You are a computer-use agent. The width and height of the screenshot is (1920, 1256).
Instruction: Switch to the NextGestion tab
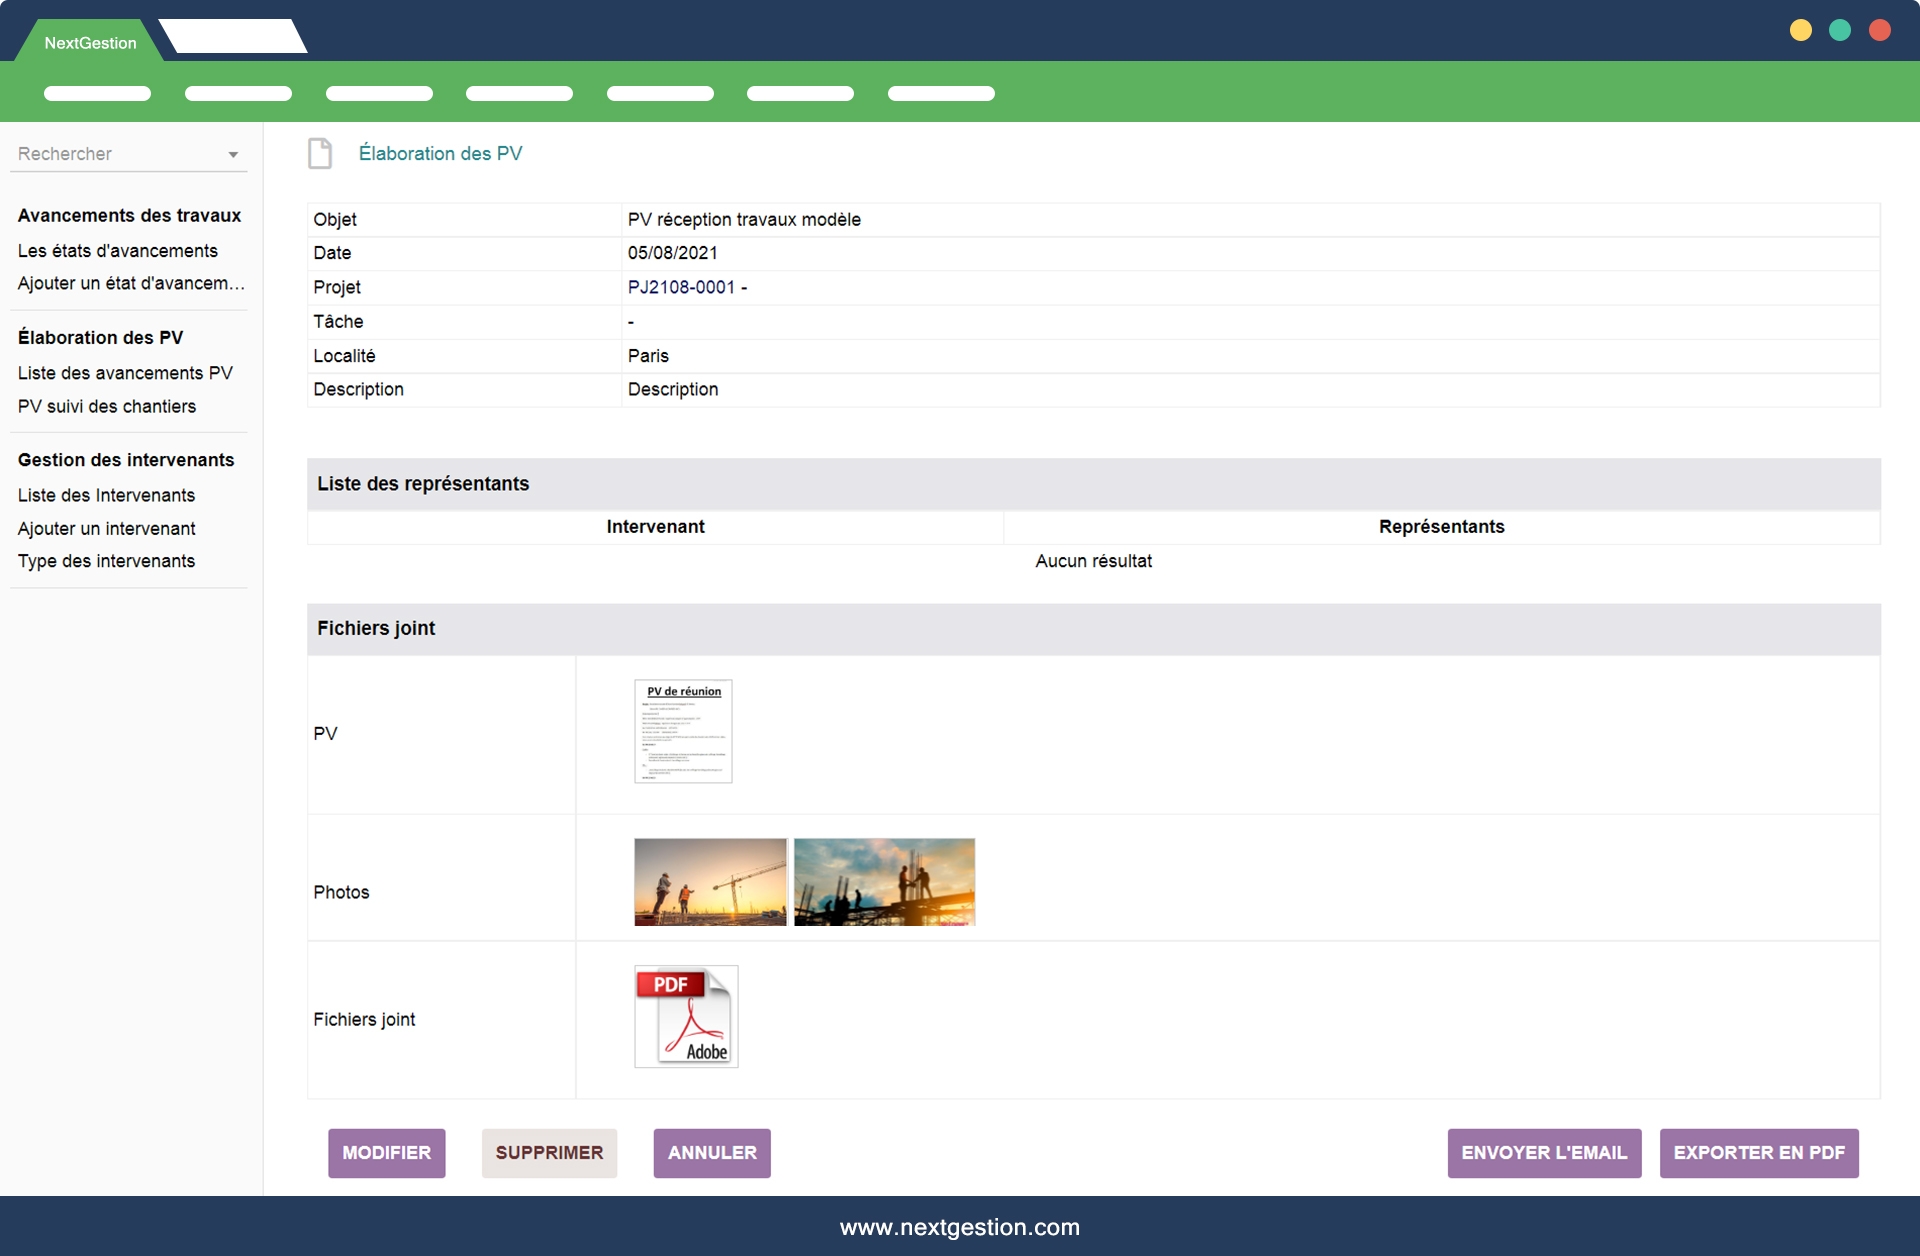(90, 42)
